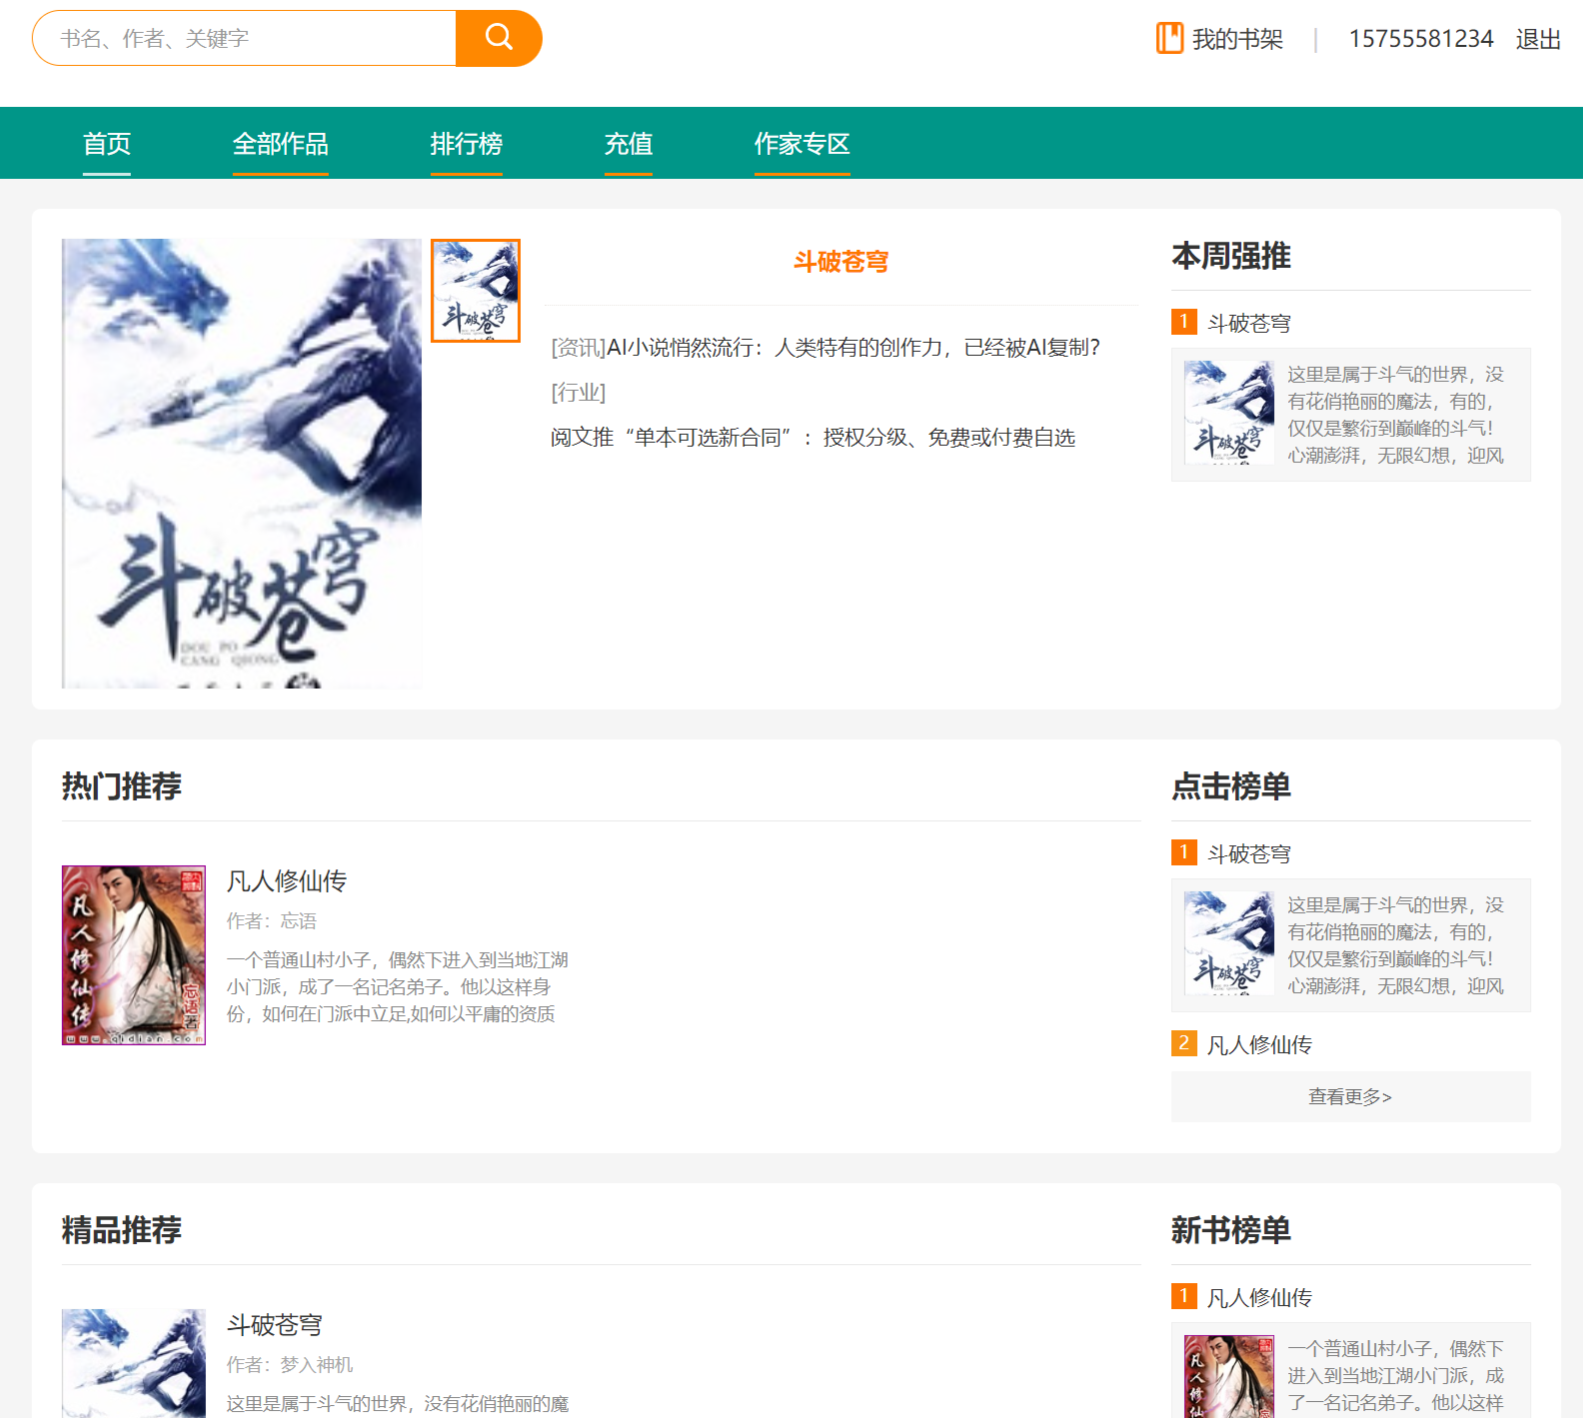This screenshot has width=1583, height=1418.
Task: Click 凡人修仙传 summary in 热门推荐
Action: (x=398, y=987)
